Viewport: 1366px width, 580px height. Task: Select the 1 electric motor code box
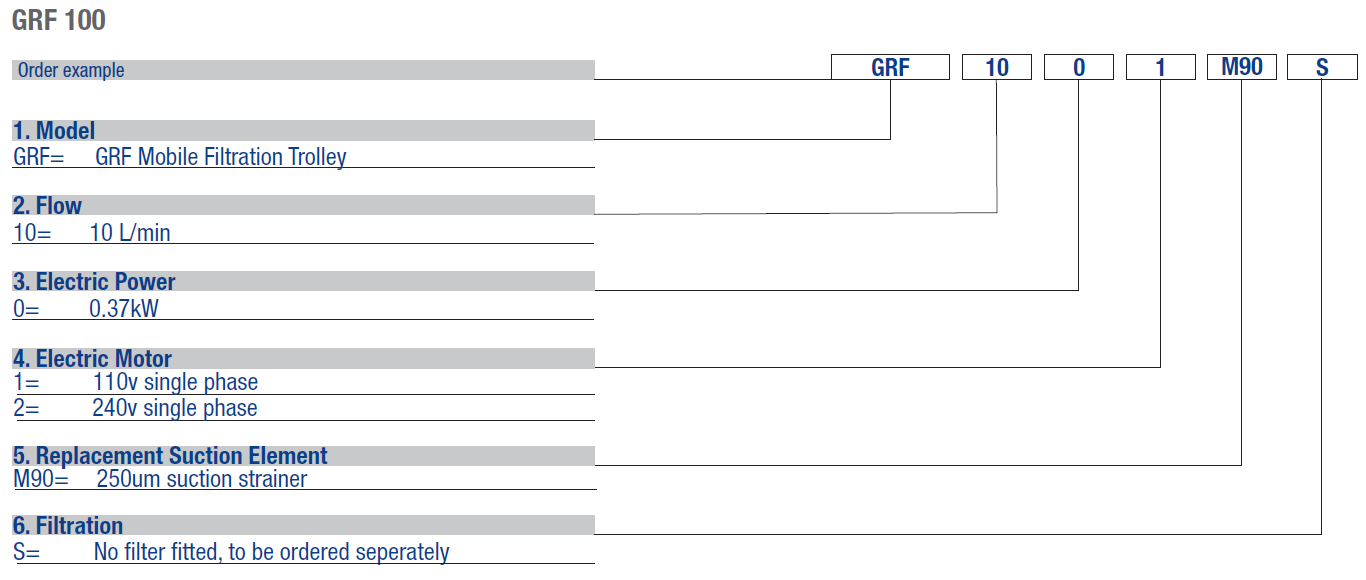click(x=1160, y=67)
